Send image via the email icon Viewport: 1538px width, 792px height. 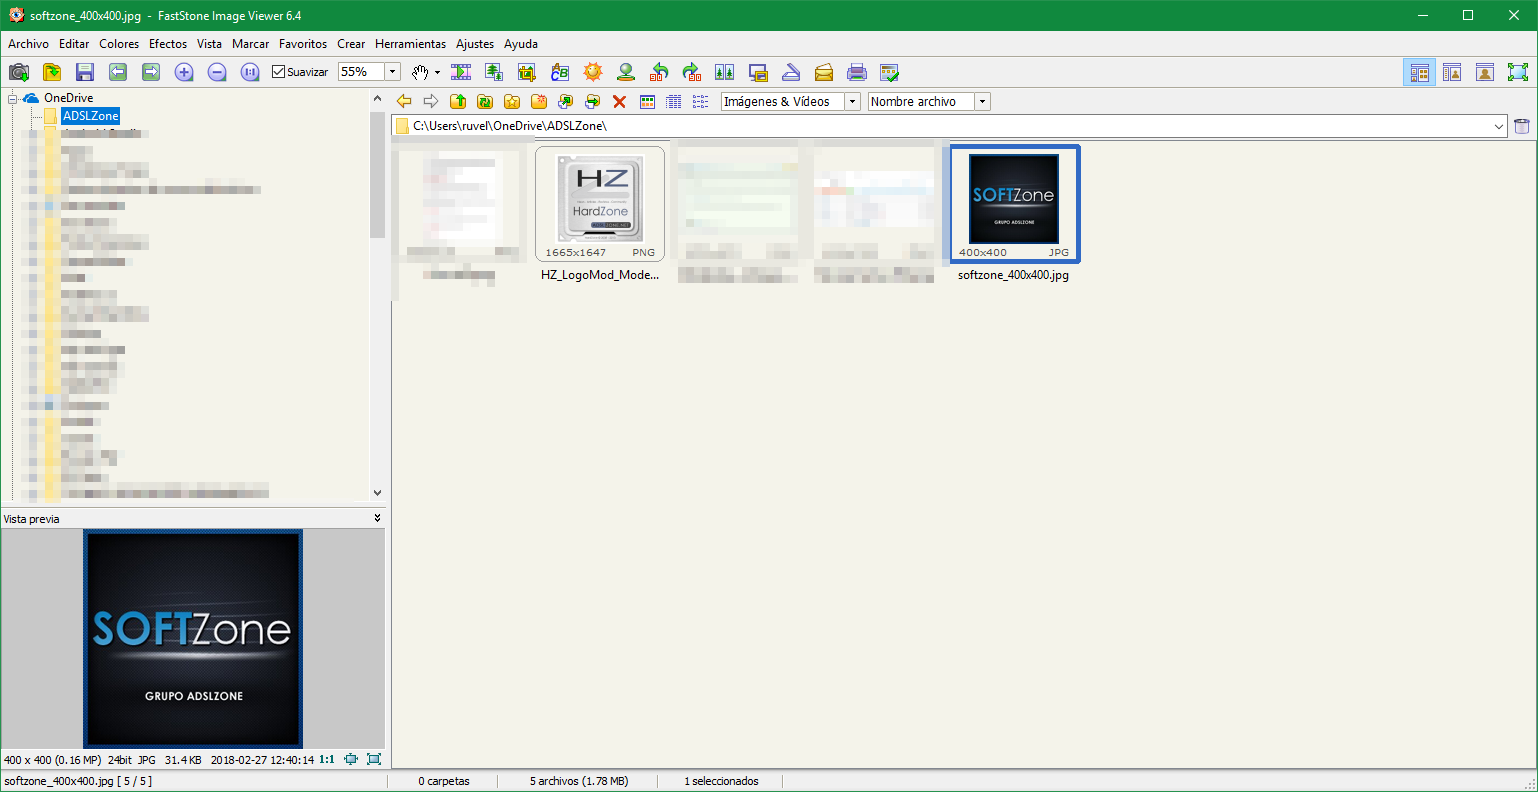824,71
